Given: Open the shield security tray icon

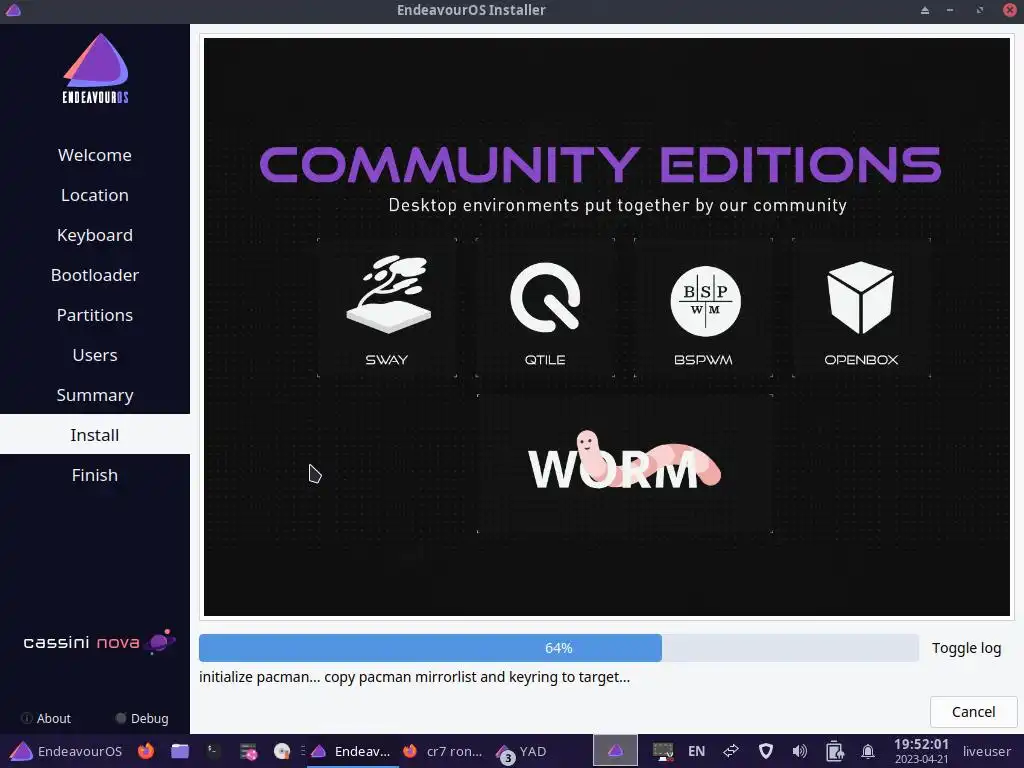Looking at the screenshot, I should coord(765,751).
